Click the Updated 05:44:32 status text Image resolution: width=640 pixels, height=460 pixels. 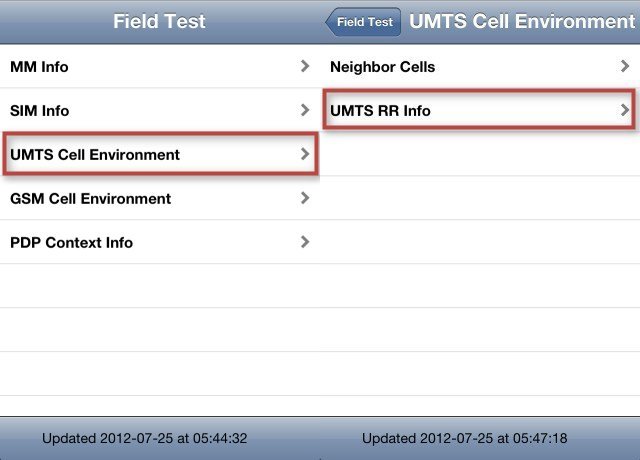click(144, 438)
